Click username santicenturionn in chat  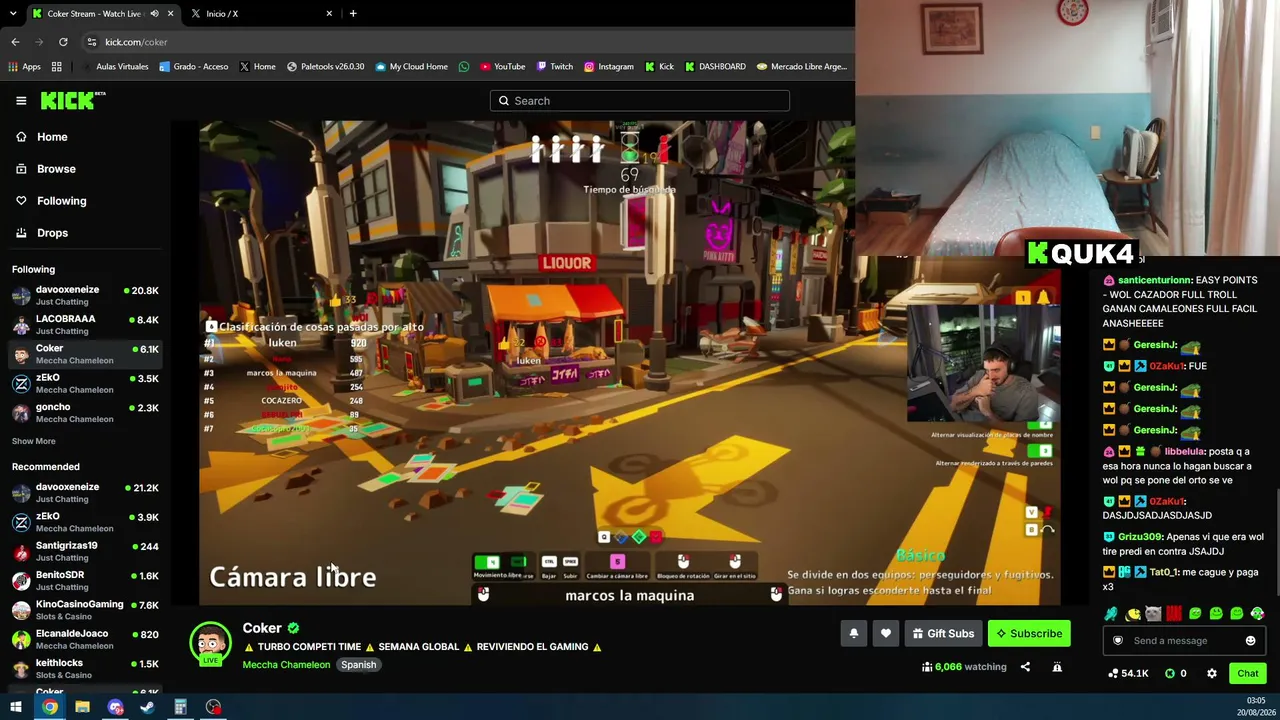pos(1155,280)
